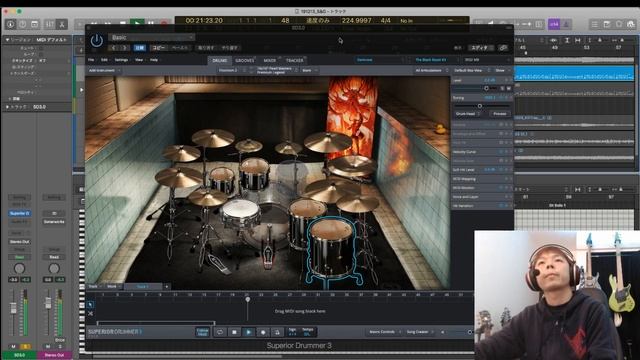Click Superior Drummer record button
The width and height of the screenshot is (640, 360).
(x=263, y=332)
